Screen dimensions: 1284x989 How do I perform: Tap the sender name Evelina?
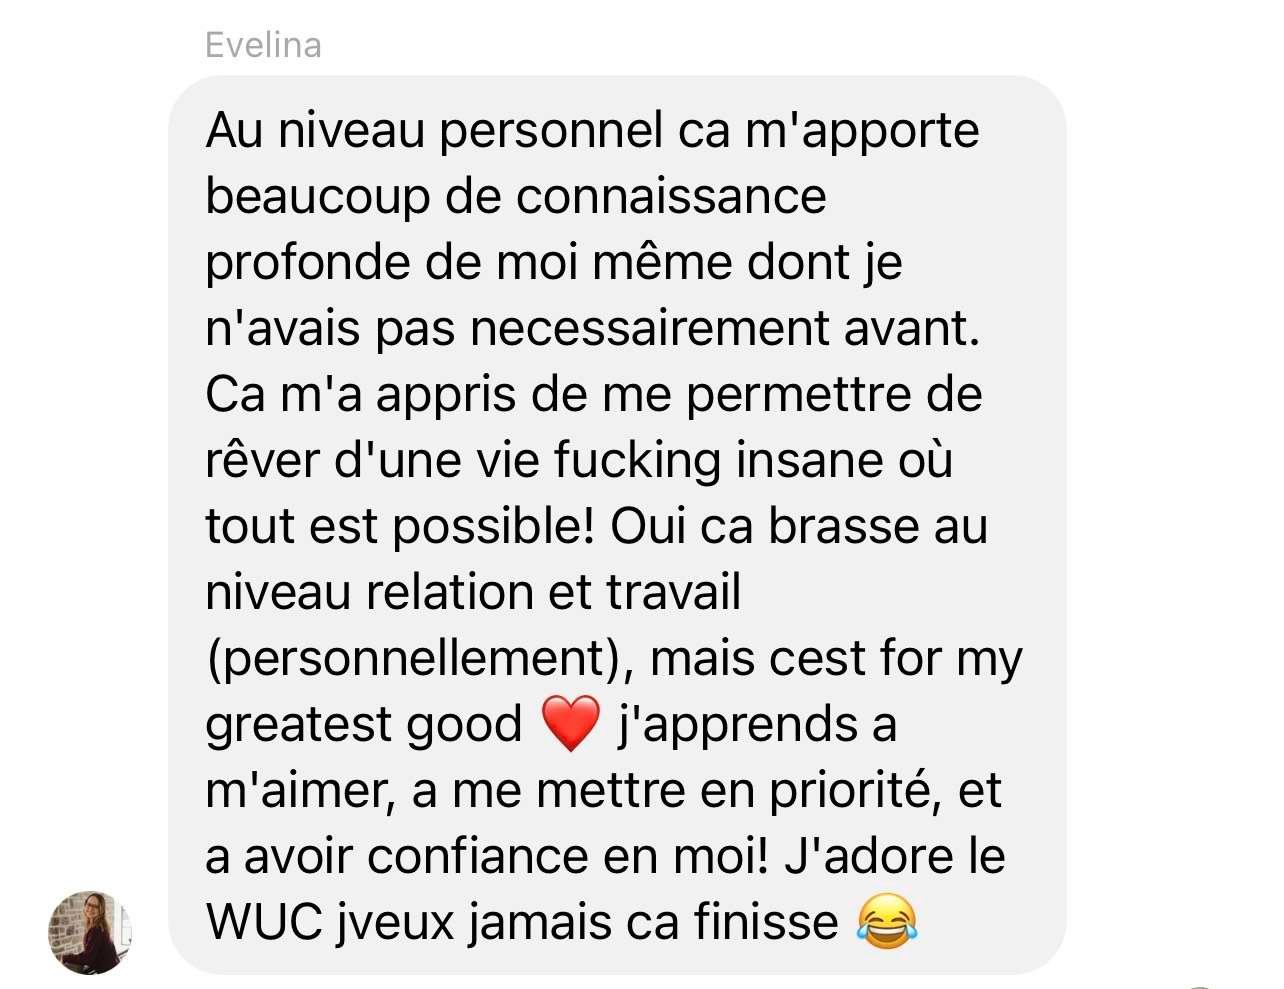coord(263,45)
